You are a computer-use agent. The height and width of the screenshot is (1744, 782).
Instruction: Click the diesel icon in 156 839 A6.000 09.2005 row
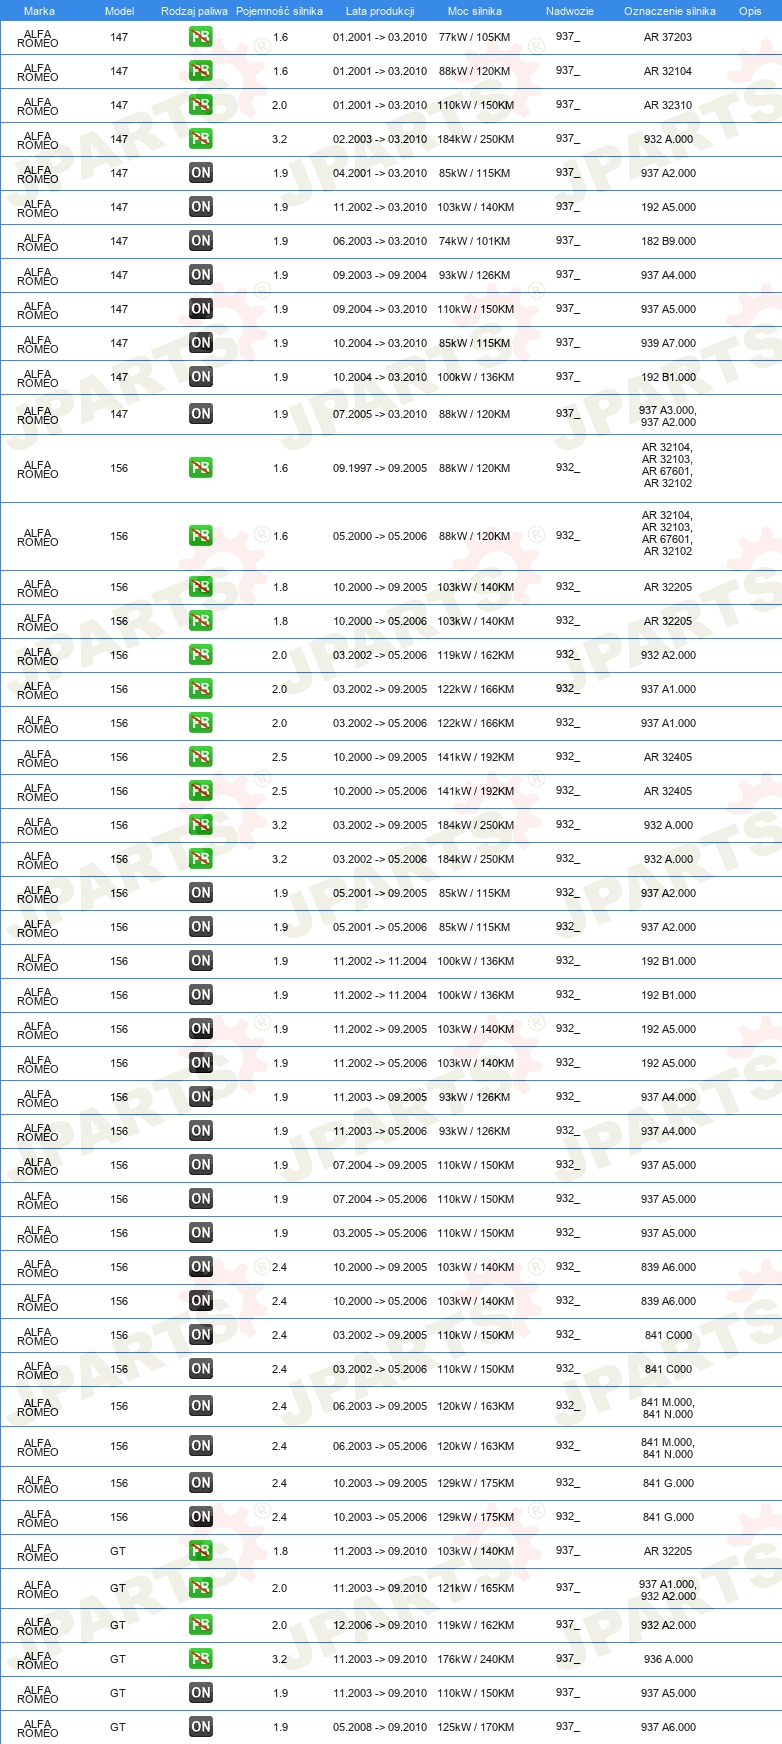click(x=201, y=1267)
